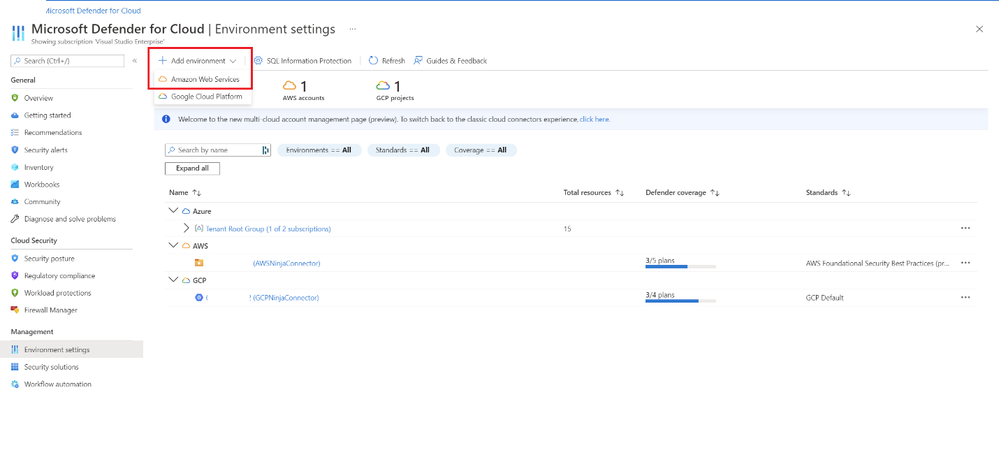The height and width of the screenshot is (476, 999).
Task: Click Diagnose and solve problems wrench icon
Action: pyautogui.click(x=15, y=219)
